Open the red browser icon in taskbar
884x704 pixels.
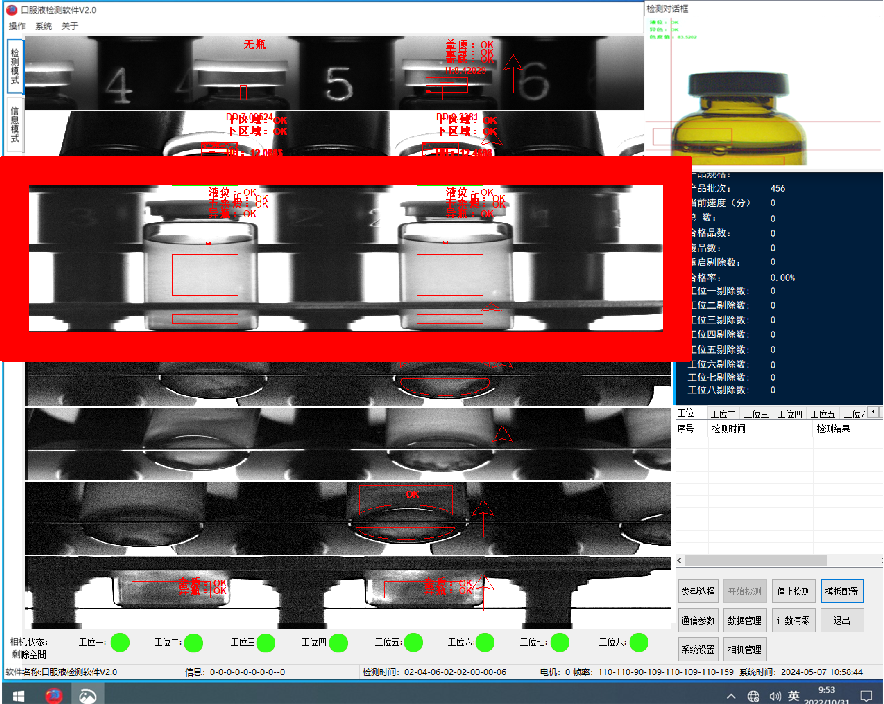(54, 693)
